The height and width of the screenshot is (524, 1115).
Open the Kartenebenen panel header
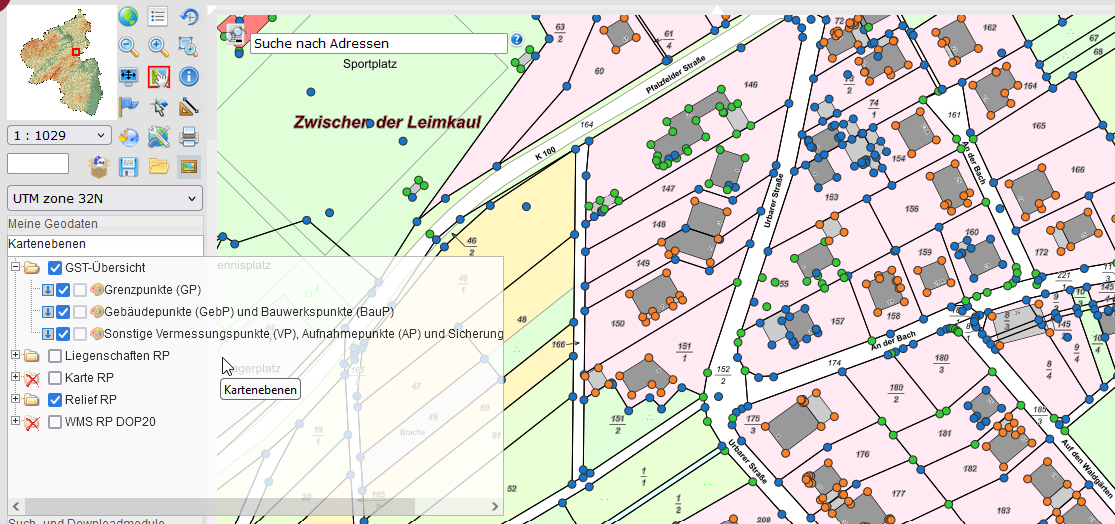[x=105, y=244]
